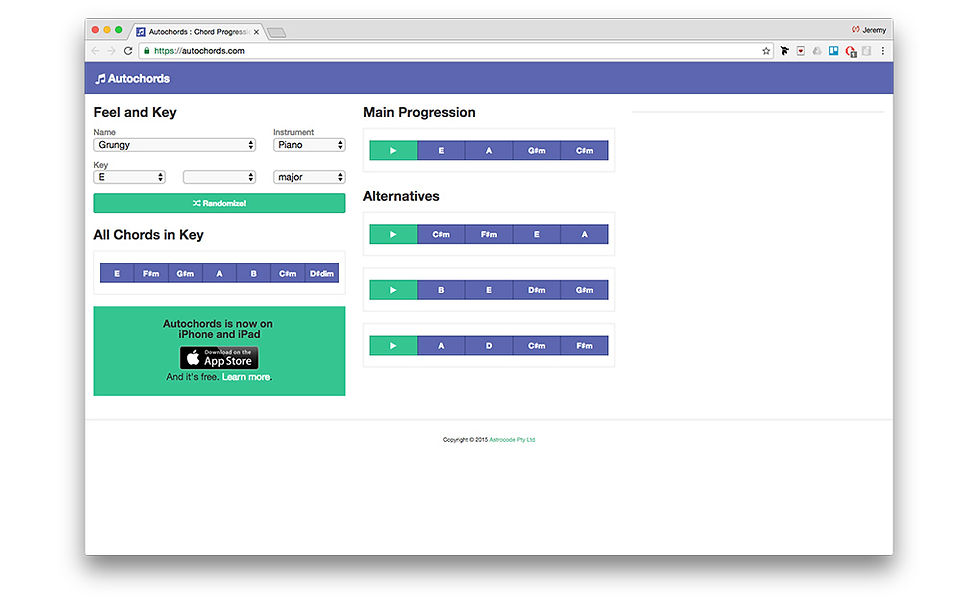Image resolution: width=980 pixels, height=602 pixels.
Task: Play D#dim chord in All Chords in Key
Action: [x=322, y=273]
